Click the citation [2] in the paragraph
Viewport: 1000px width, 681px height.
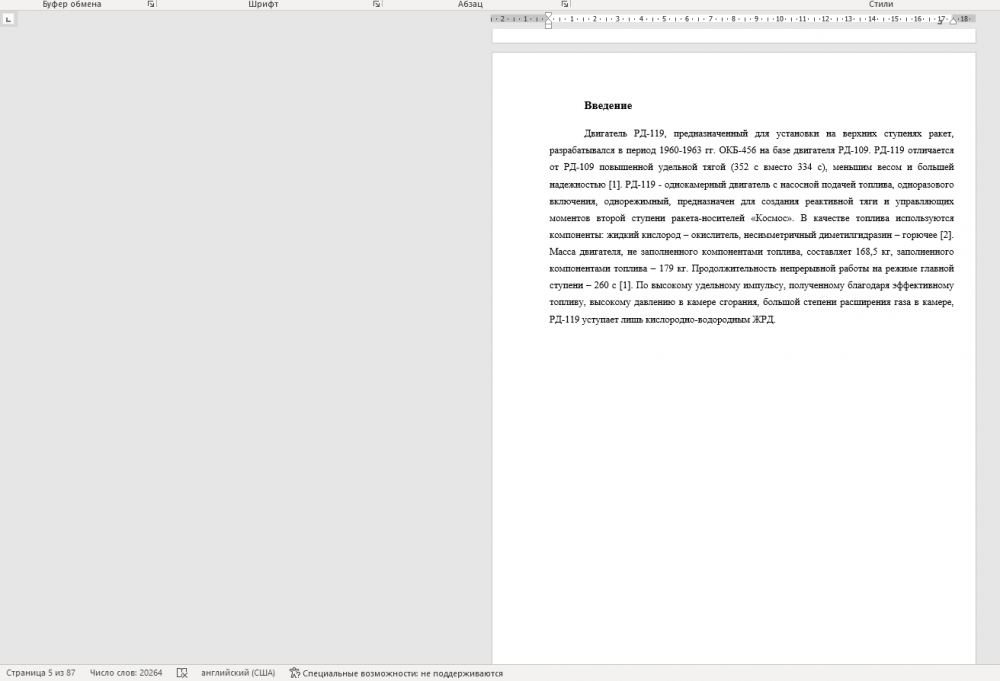[x=946, y=235]
